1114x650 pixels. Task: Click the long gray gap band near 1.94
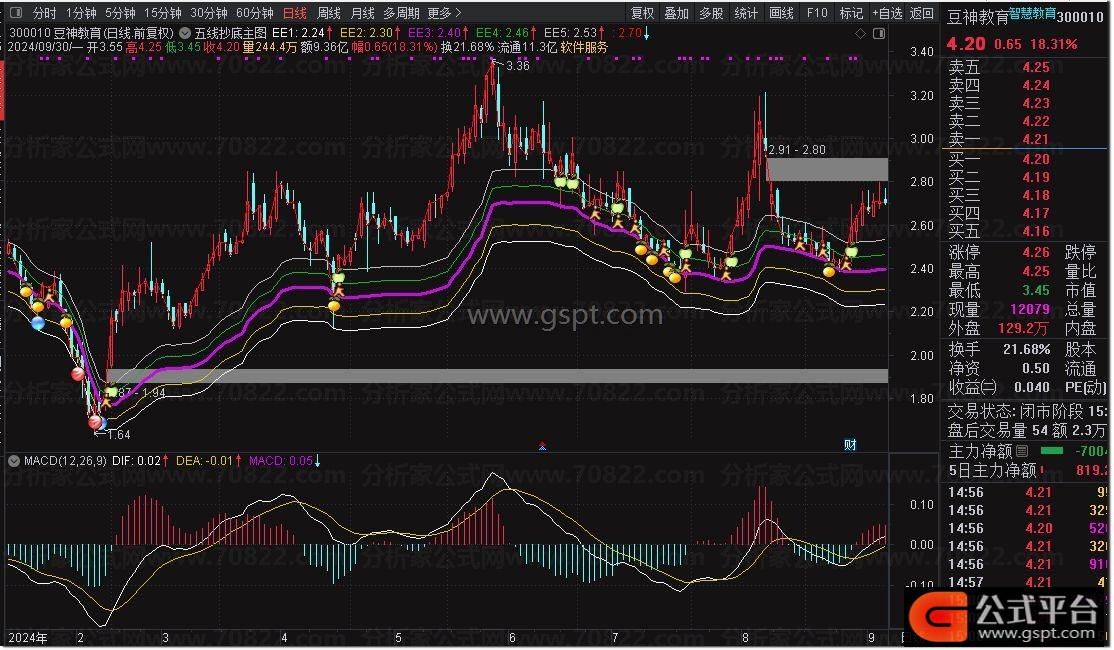tap(497, 376)
